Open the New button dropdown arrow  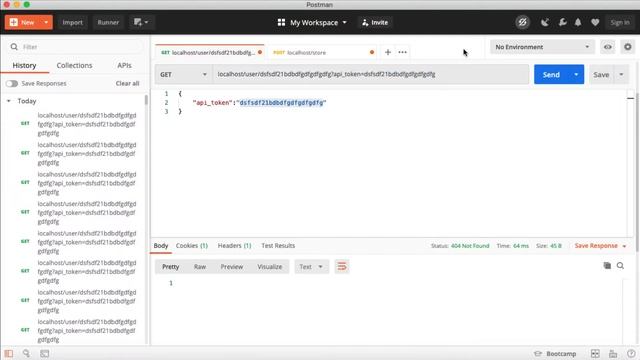click(46, 22)
